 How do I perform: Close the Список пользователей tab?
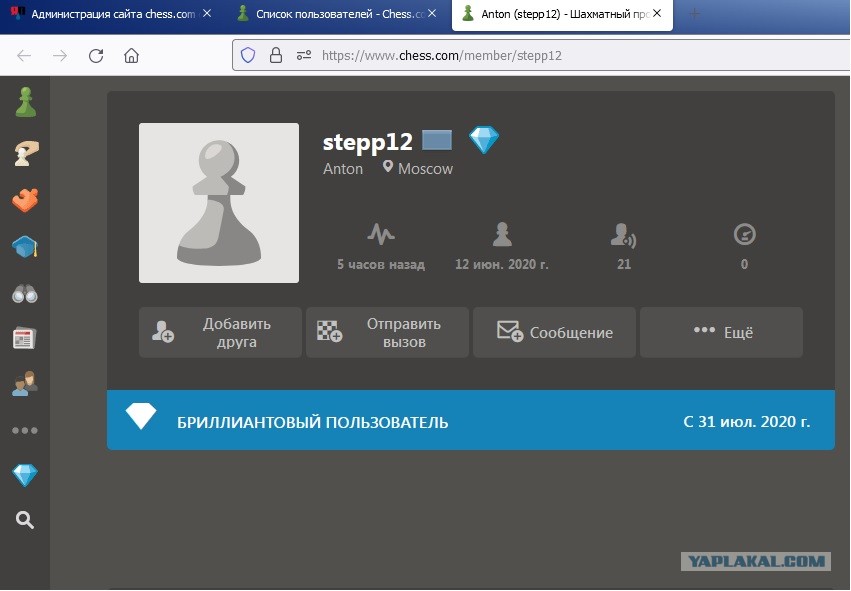click(x=431, y=14)
